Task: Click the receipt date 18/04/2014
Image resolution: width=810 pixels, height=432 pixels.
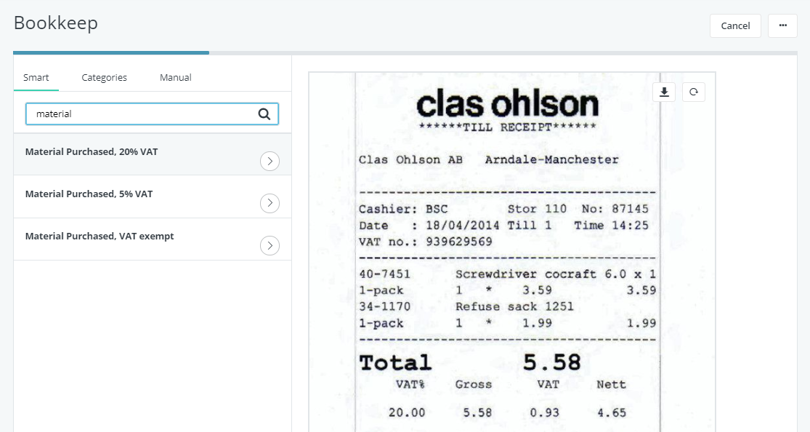Action: [x=462, y=226]
